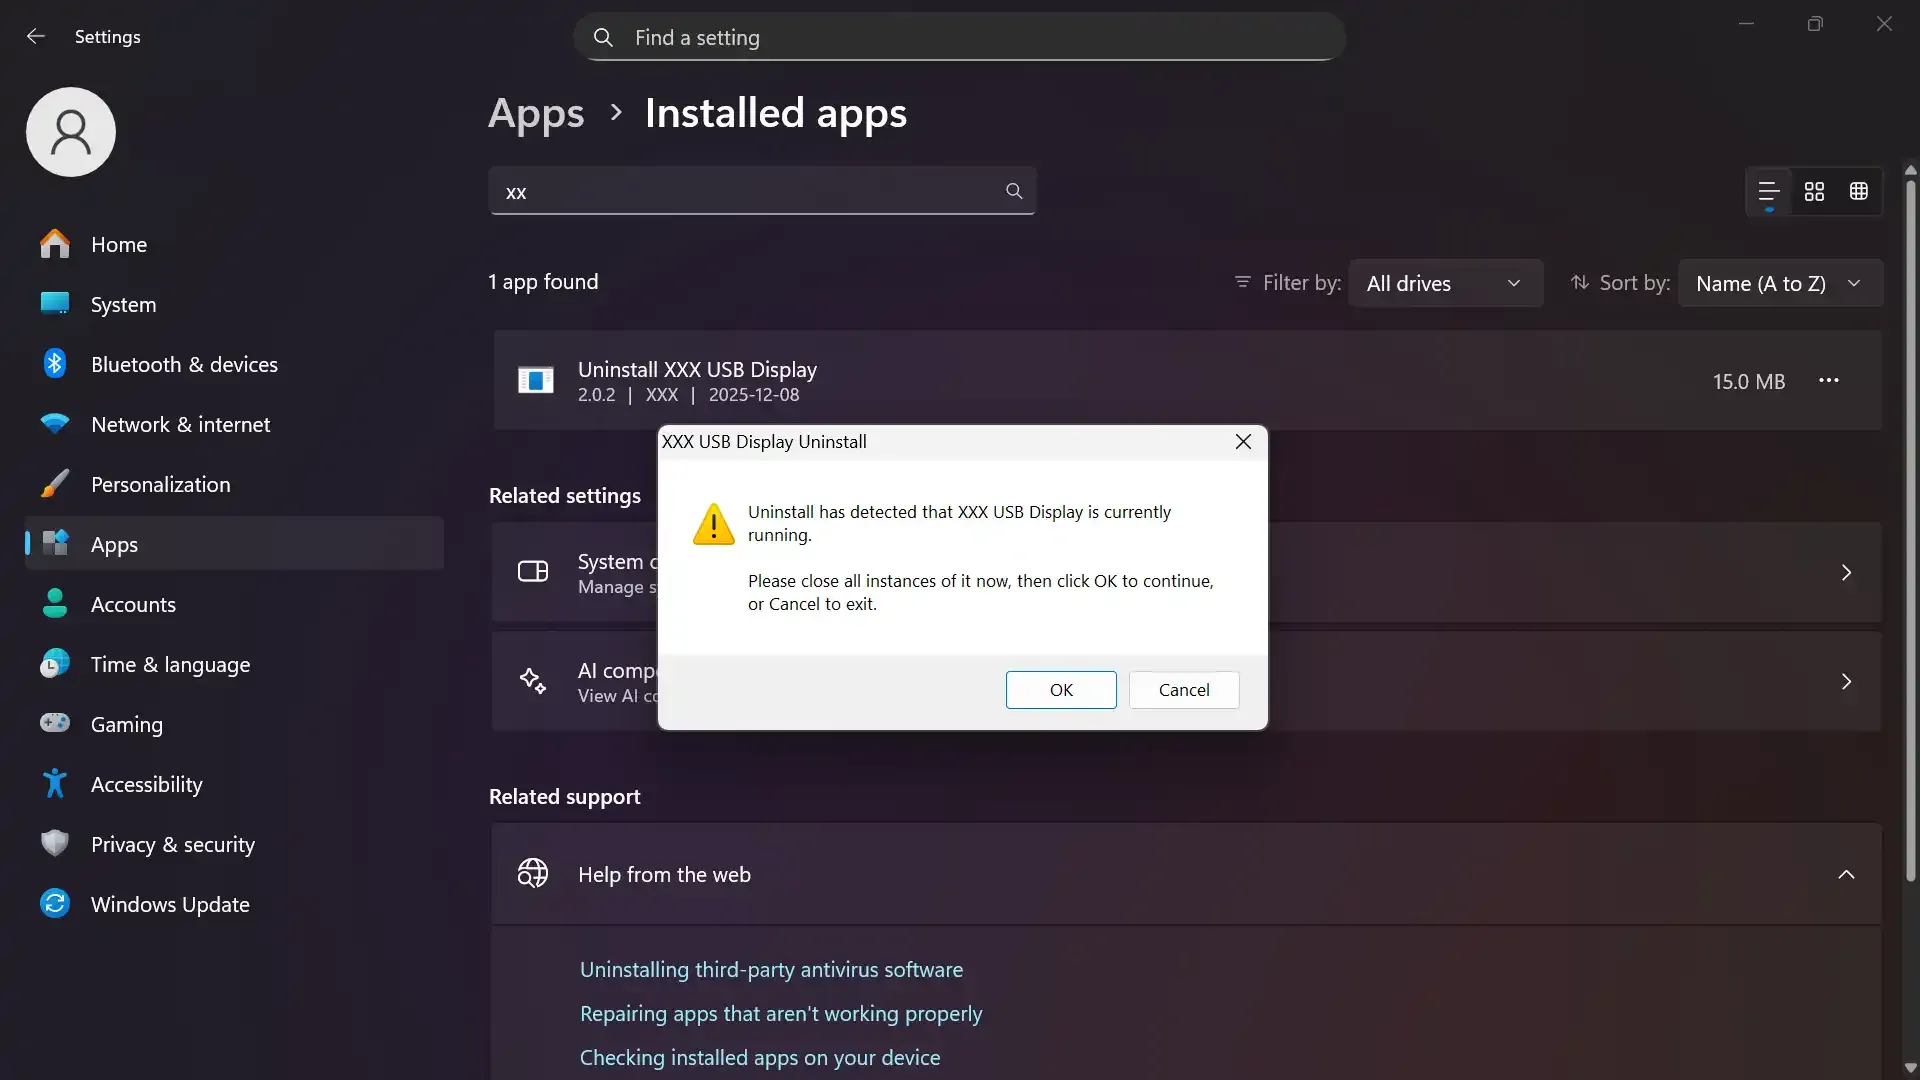This screenshot has height=1080, width=1920.
Task: Collapse the Help from the web section
Action: [1846, 874]
